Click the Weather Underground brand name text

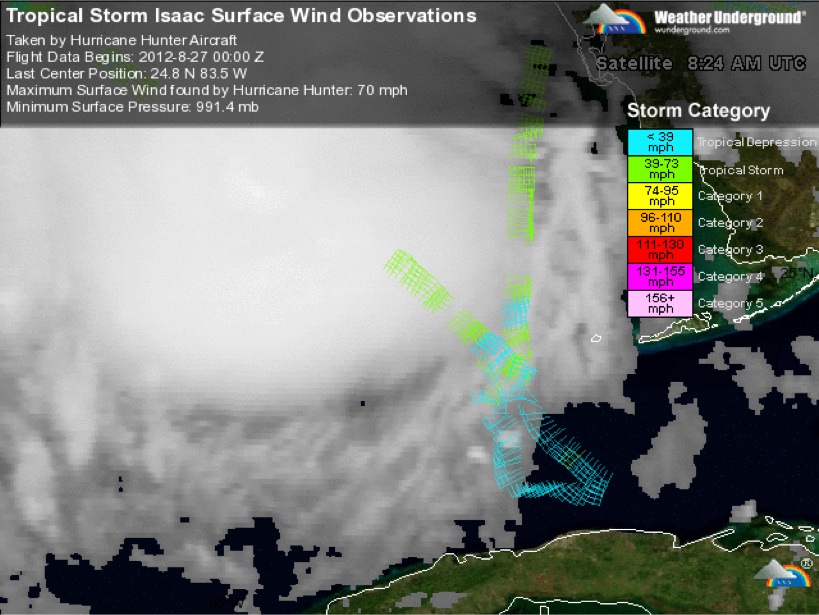[x=729, y=17]
